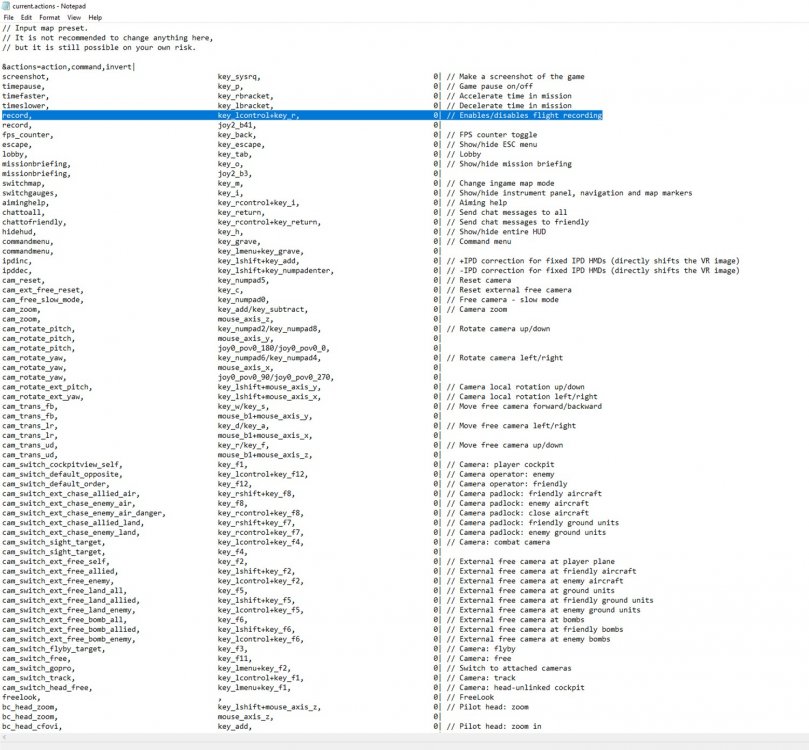Click the 'fps_counter,' entry
Screen dimensions: 809x750
pyautogui.click(x=27, y=135)
